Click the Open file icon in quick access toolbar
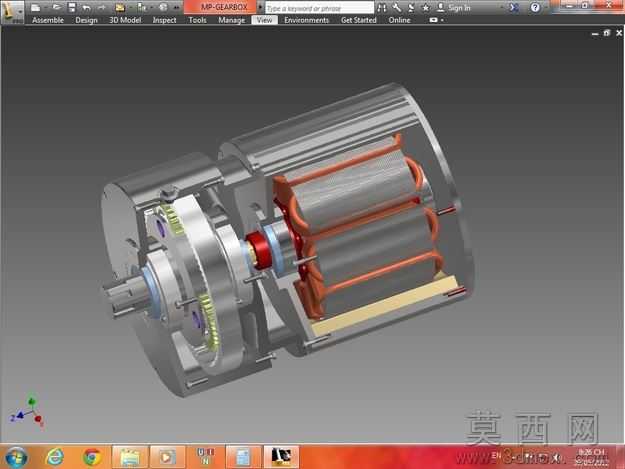 (x=57, y=7)
